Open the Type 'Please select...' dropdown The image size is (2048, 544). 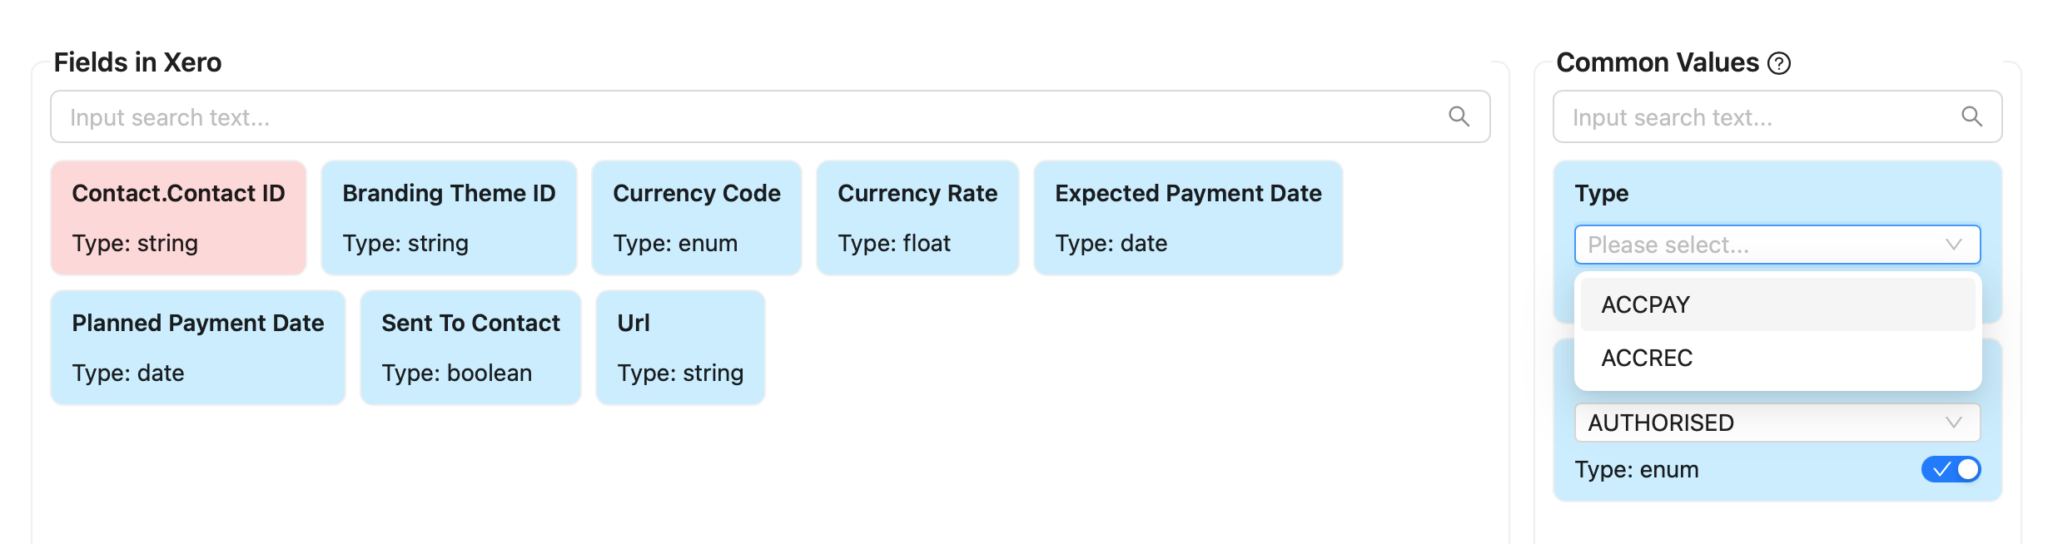click(x=1777, y=245)
